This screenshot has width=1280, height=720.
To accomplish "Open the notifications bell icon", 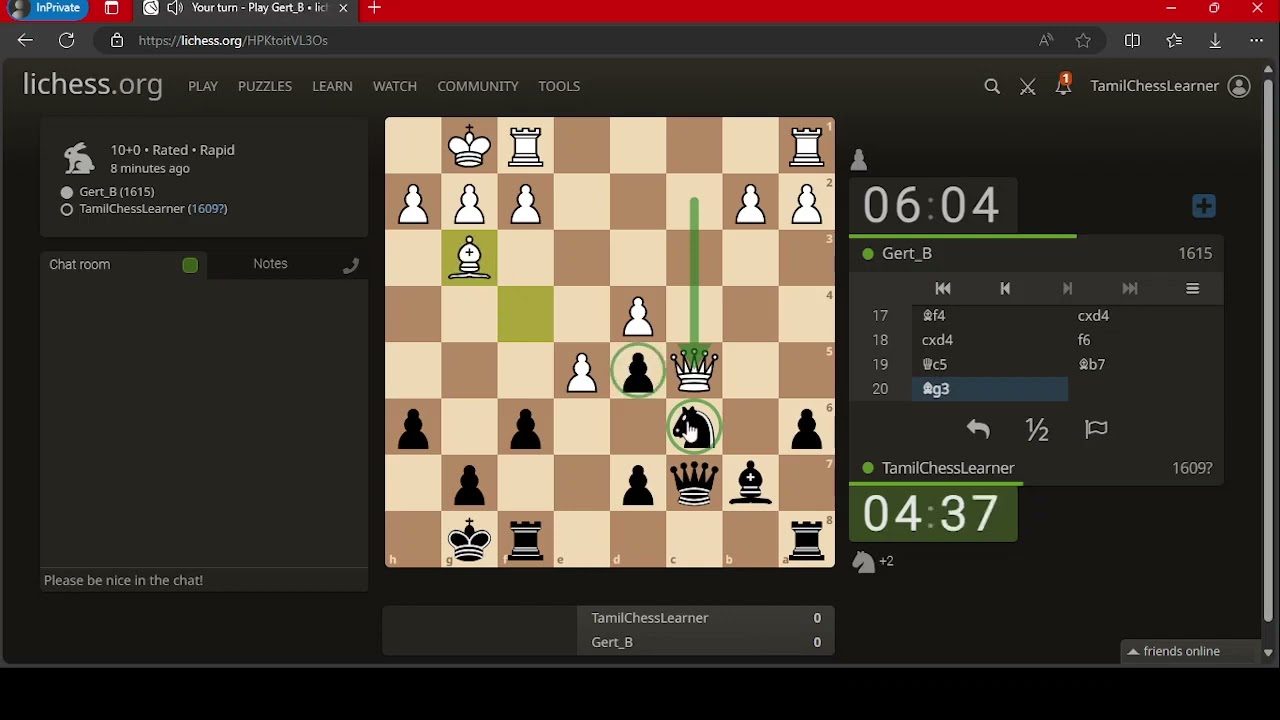I will tap(1063, 85).
